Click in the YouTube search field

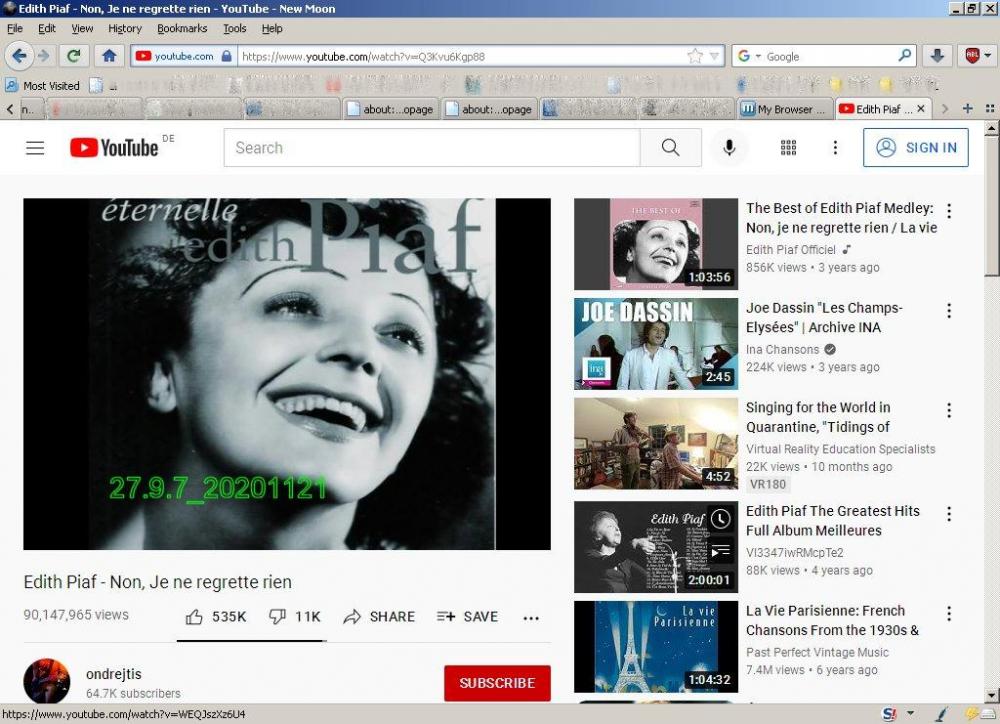pos(431,148)
